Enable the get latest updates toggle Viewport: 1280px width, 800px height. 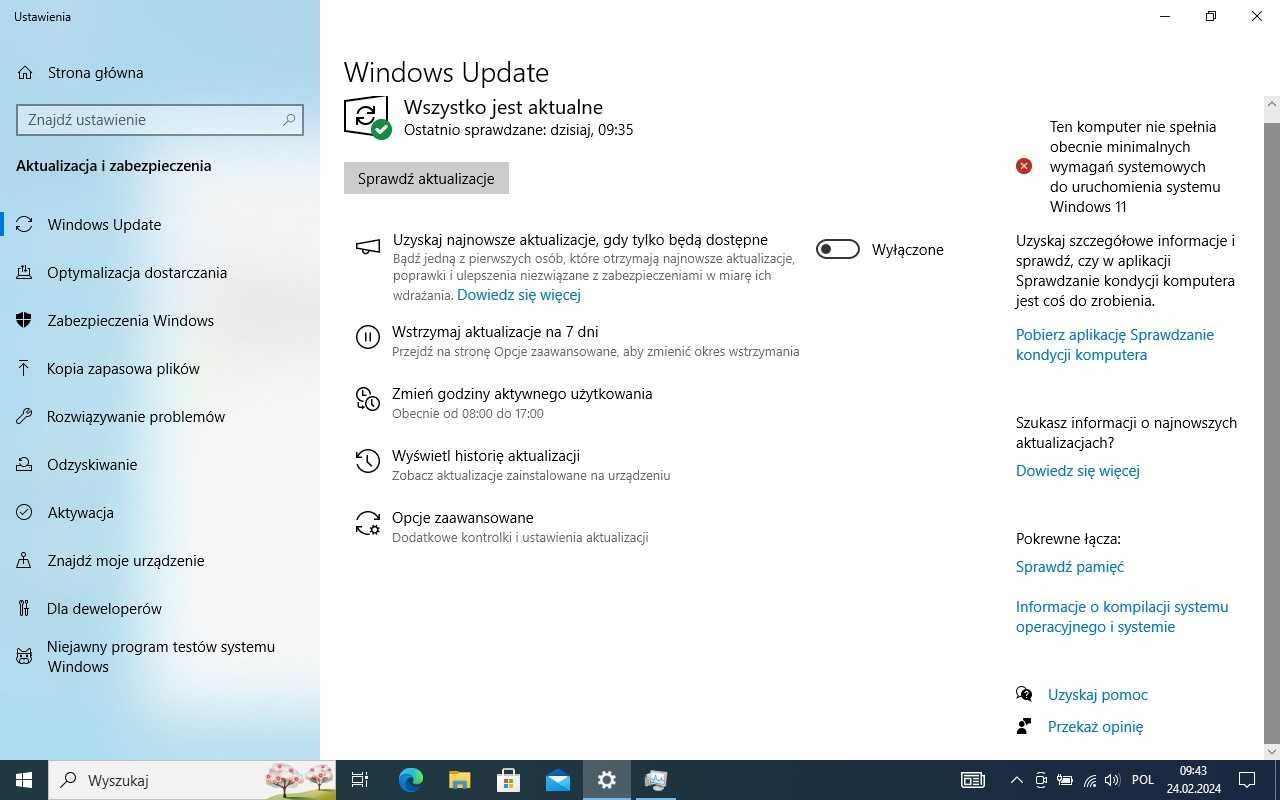tap(838, 250)
